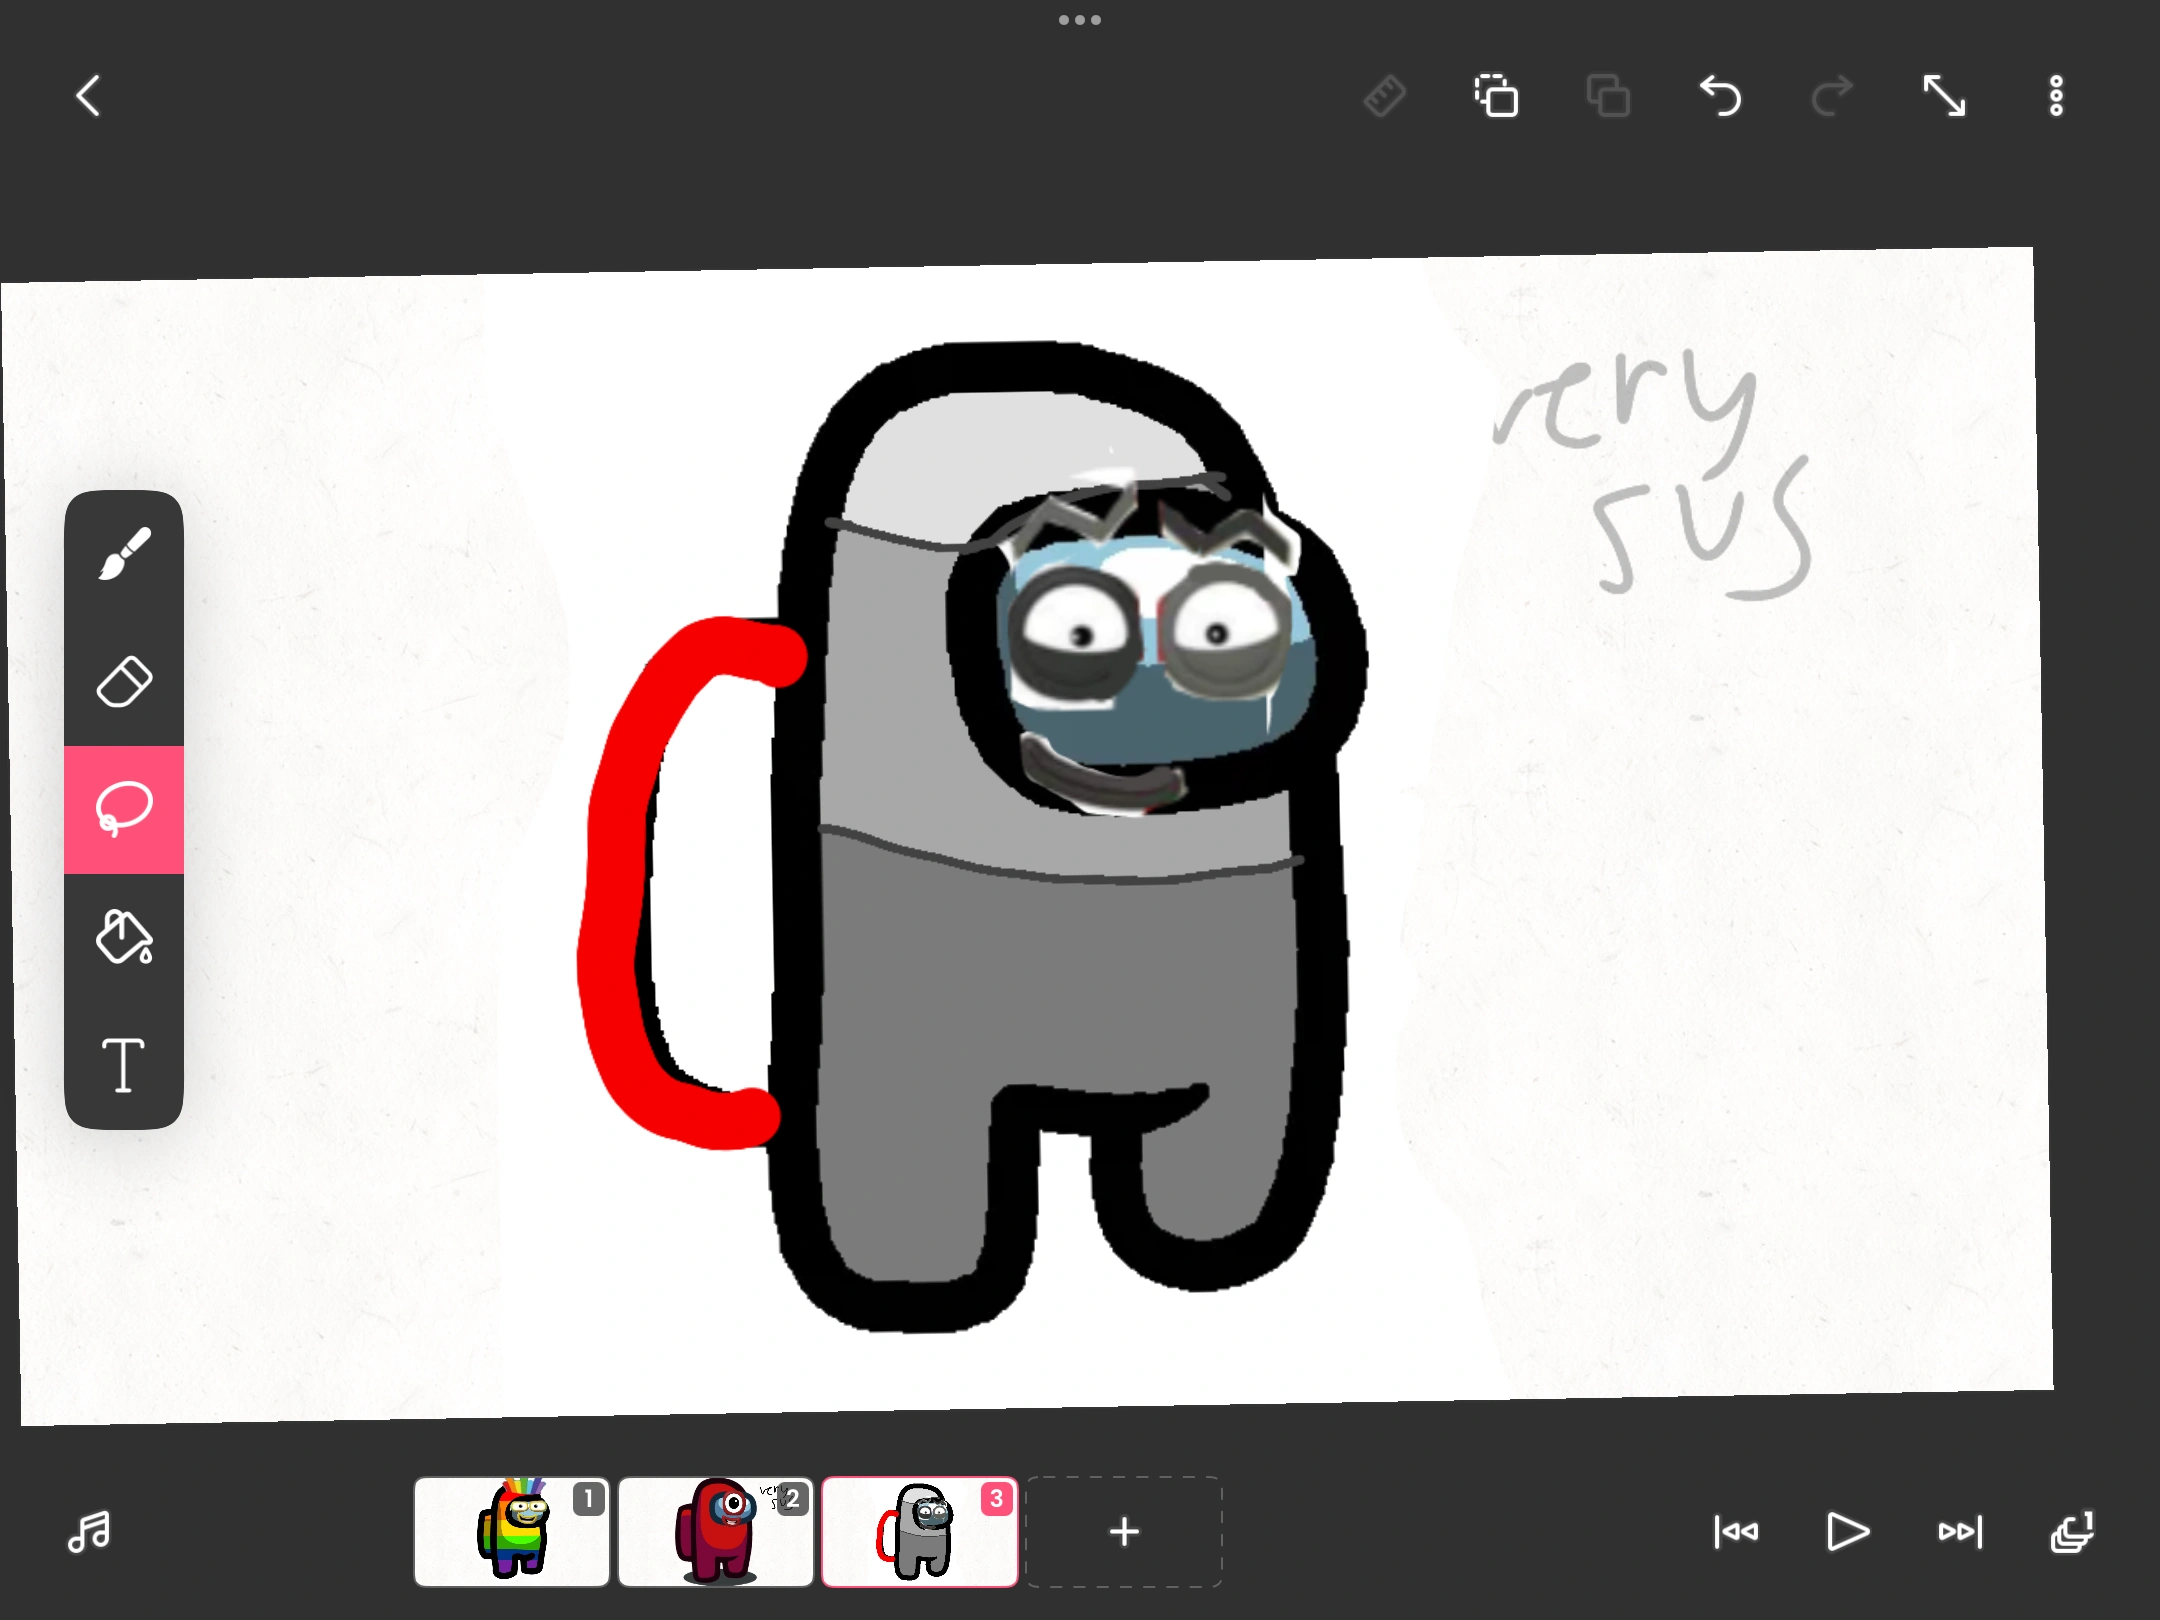2160x1620 pixels.
Task: Play the animation preview
Action: point(1846,1532)
